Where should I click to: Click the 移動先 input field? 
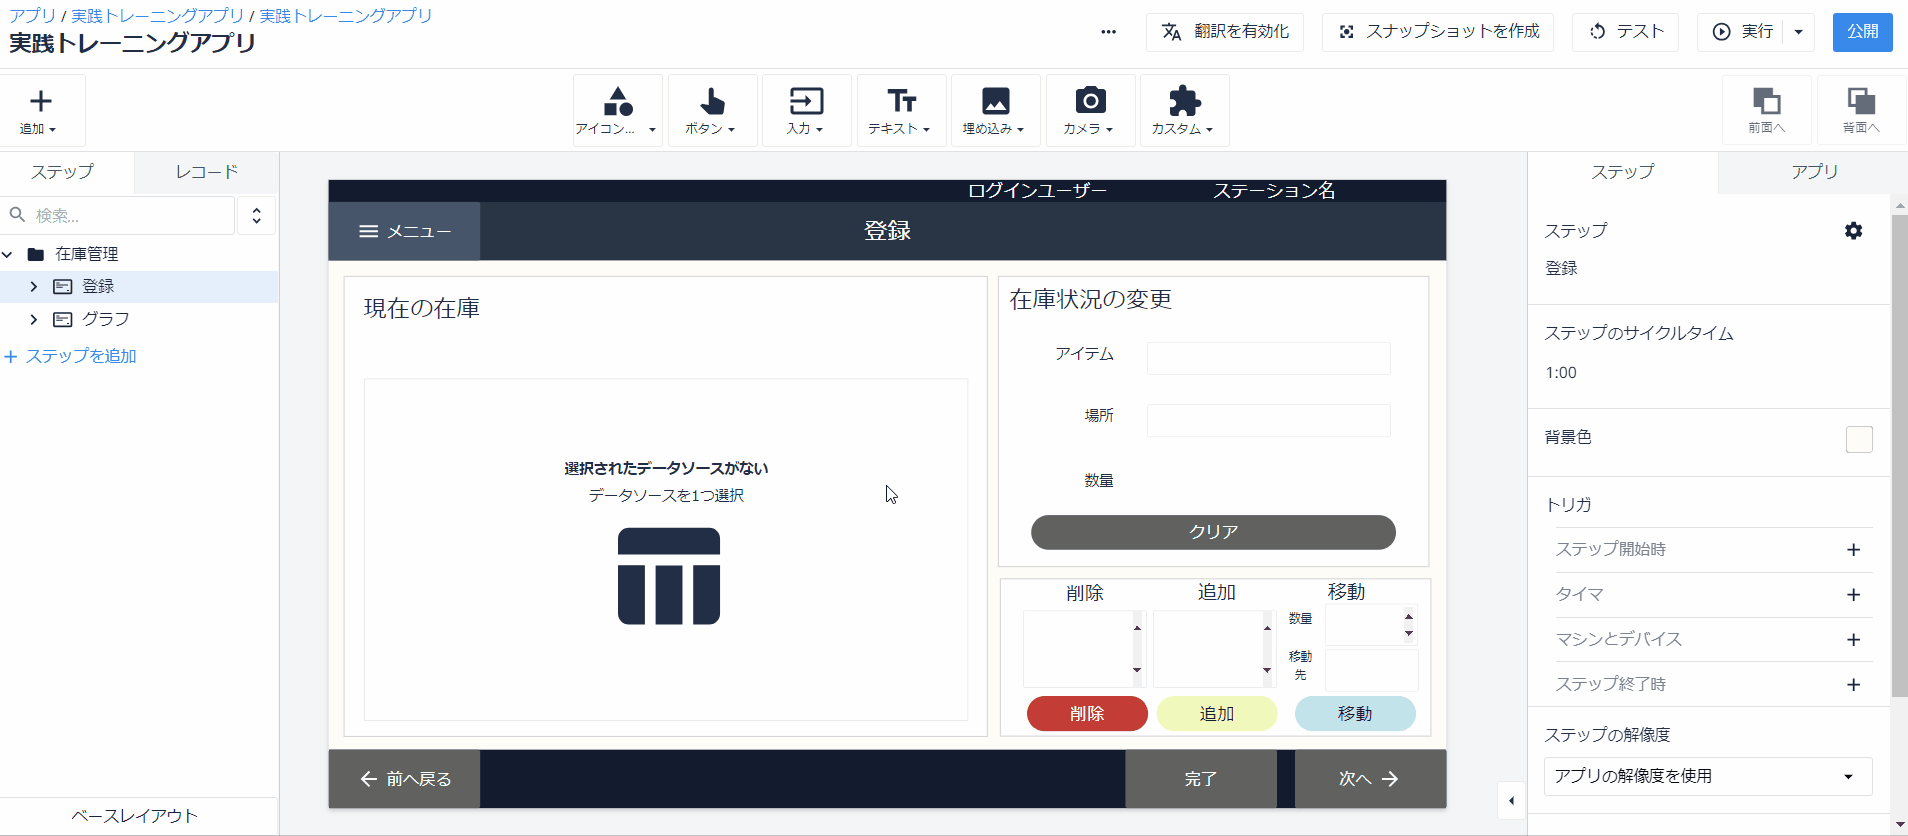[x=1371, y=670]
